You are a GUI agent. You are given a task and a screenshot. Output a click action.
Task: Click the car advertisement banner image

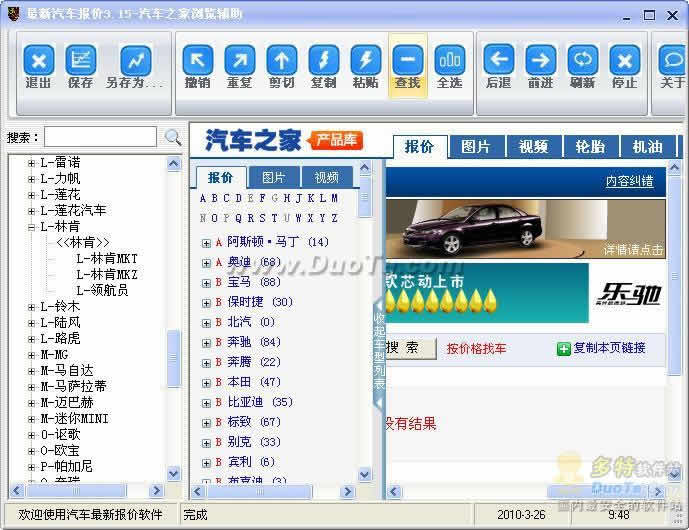526,229
